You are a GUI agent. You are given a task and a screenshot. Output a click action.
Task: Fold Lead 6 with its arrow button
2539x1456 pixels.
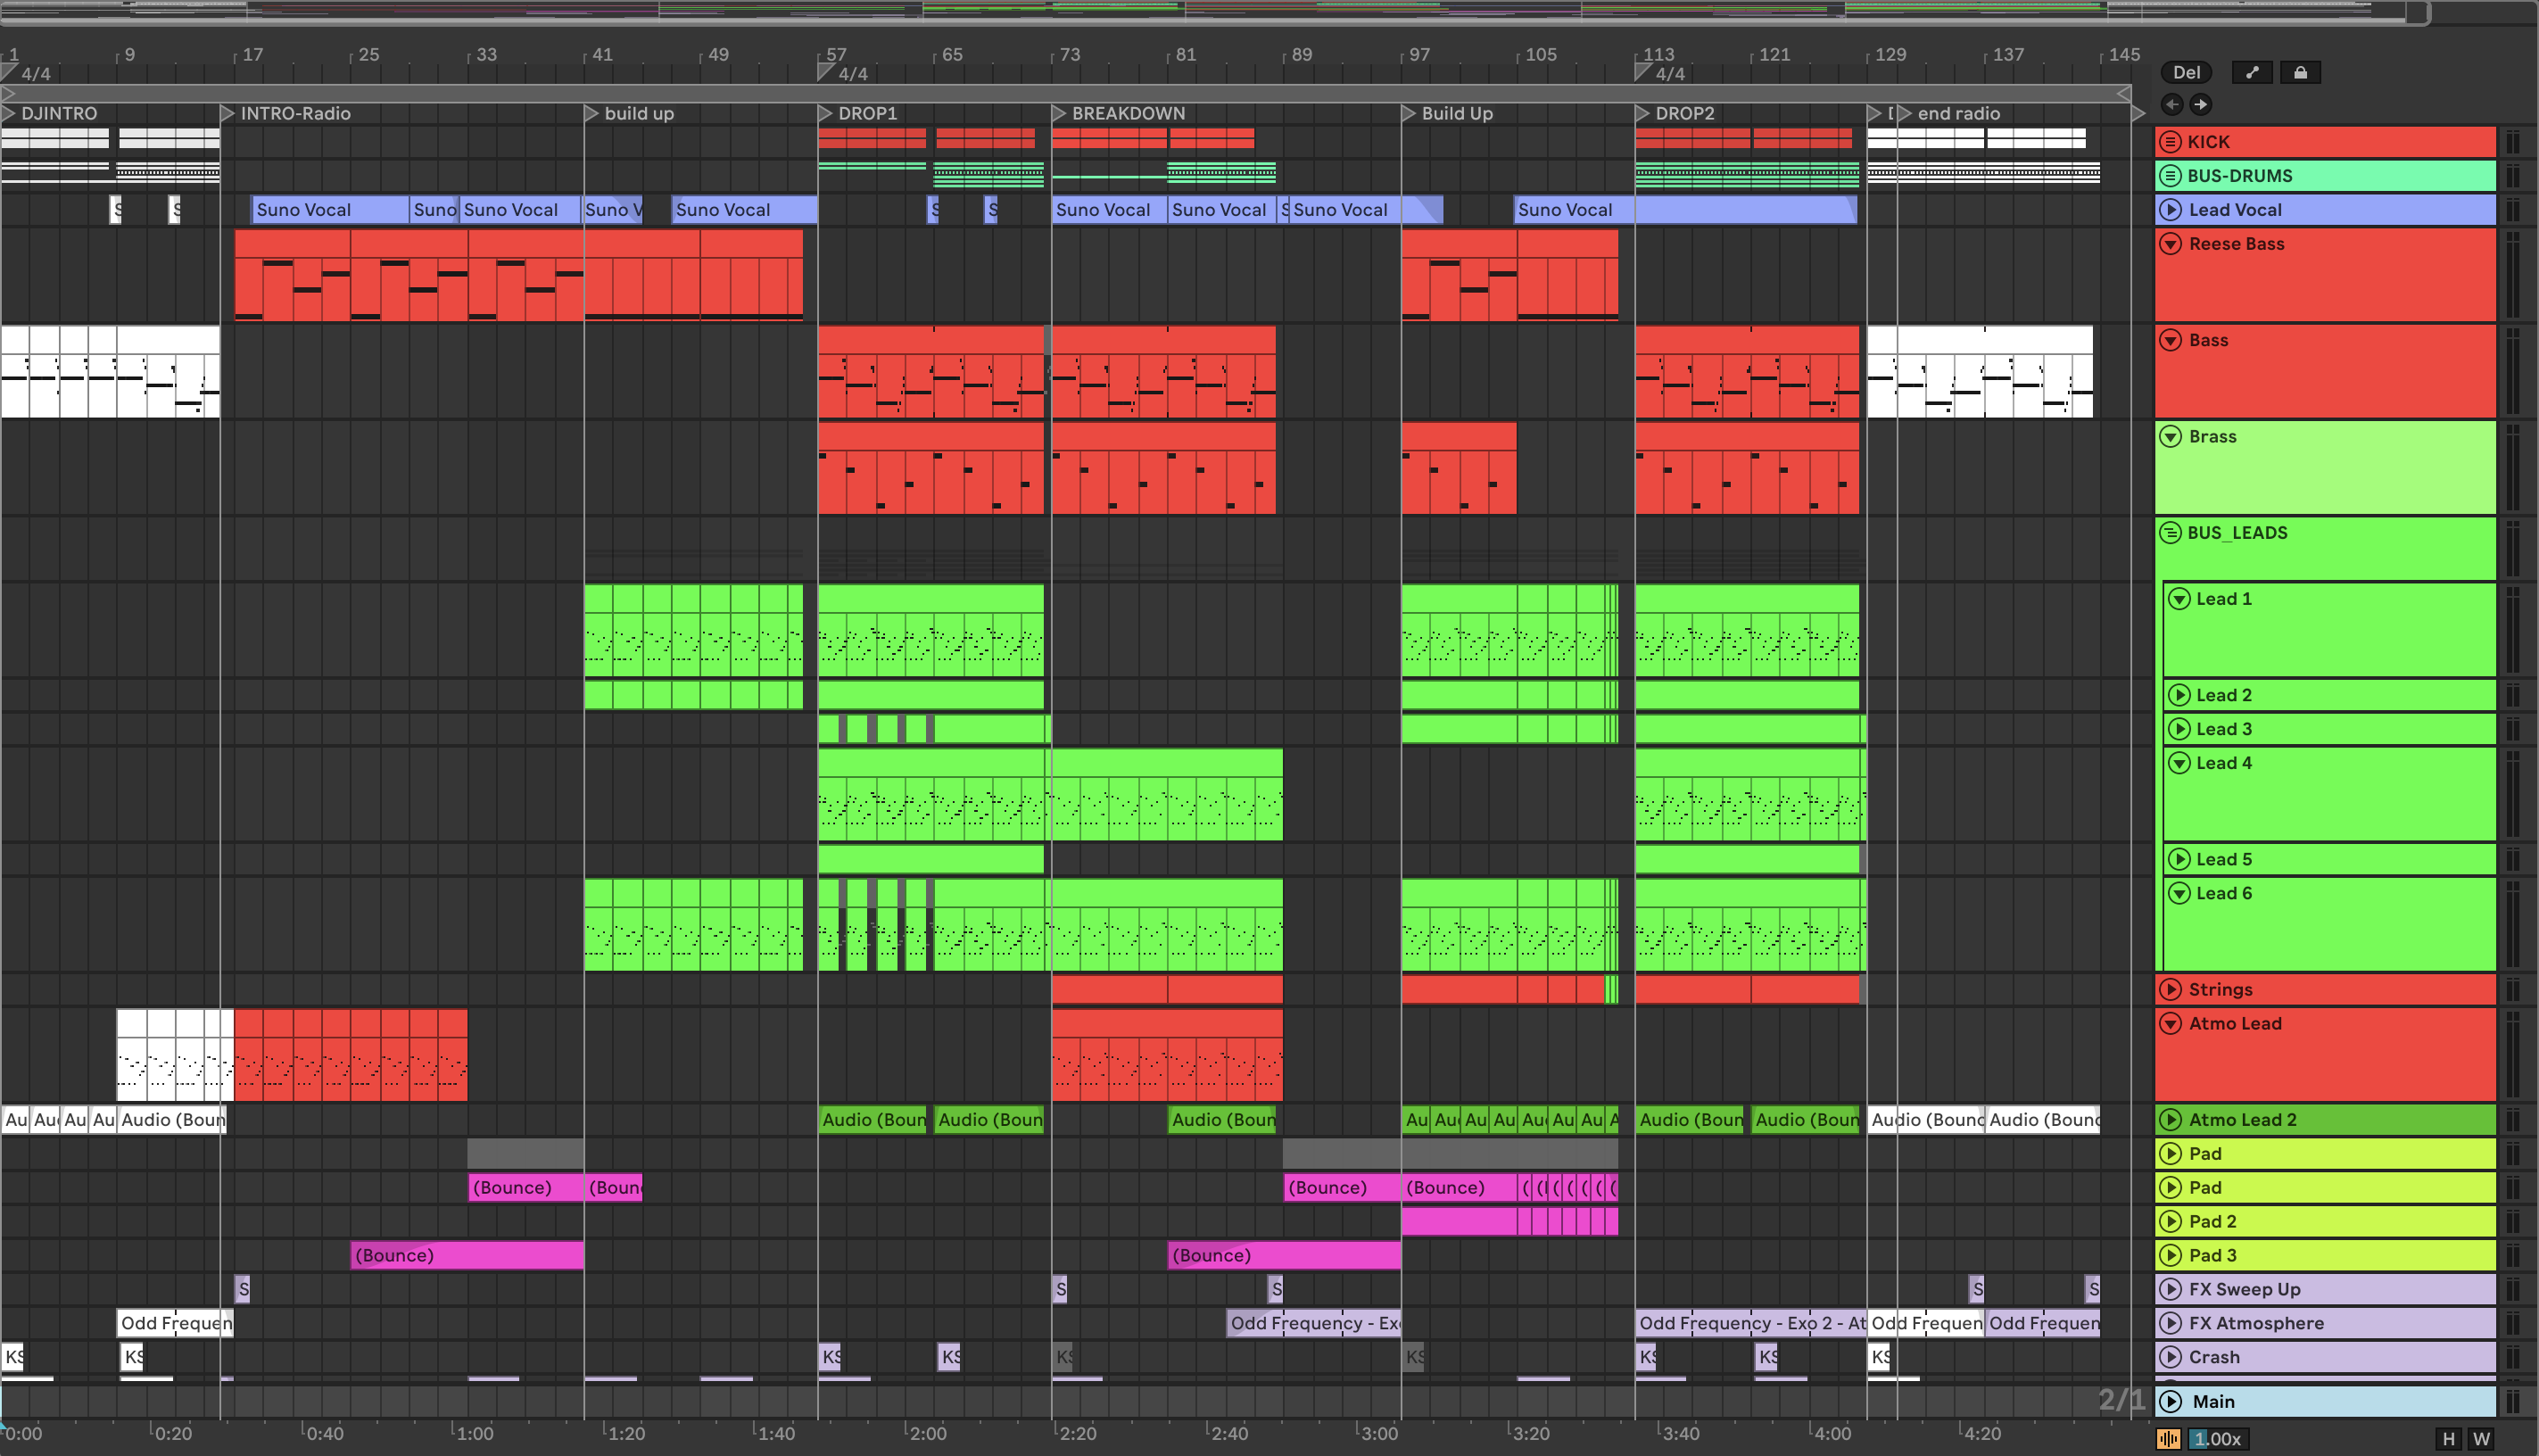(2179, 893)
